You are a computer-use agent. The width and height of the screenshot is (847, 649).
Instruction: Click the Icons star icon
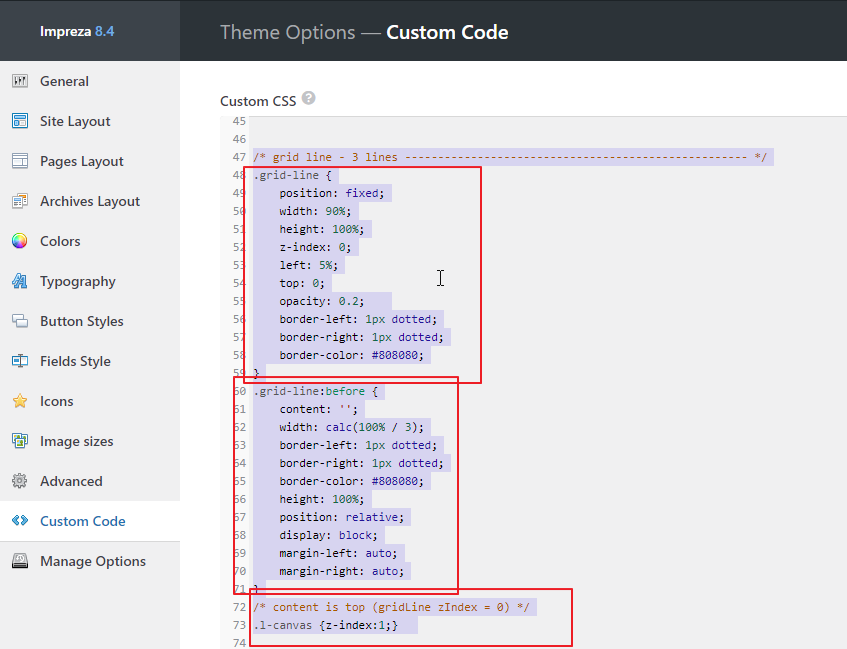click(x=20, y=401)
